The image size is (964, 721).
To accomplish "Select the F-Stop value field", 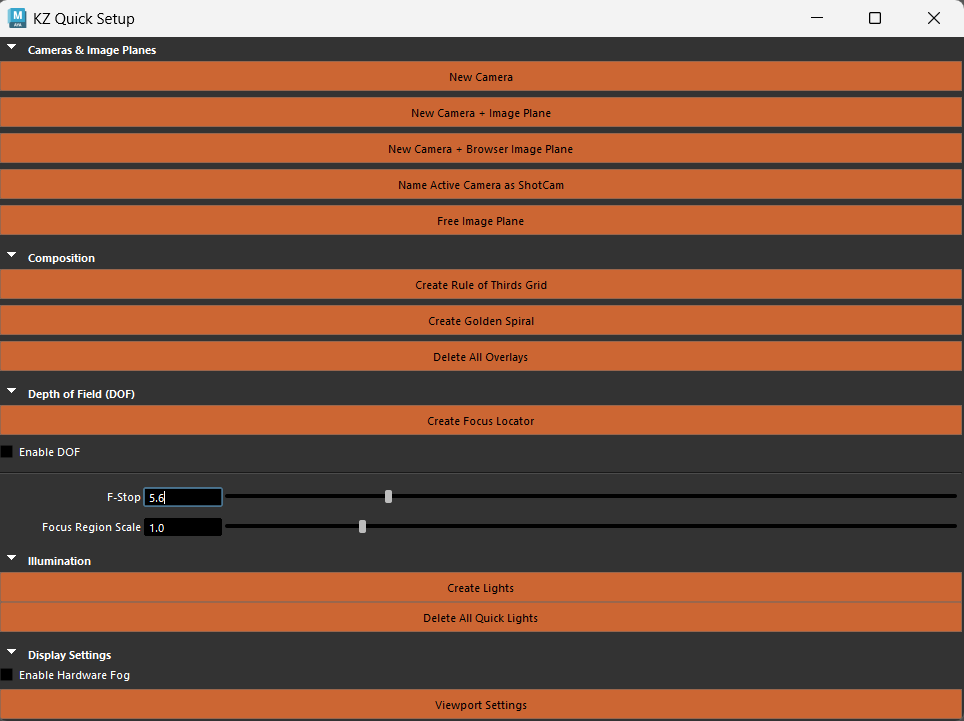I will pos(183,497).
